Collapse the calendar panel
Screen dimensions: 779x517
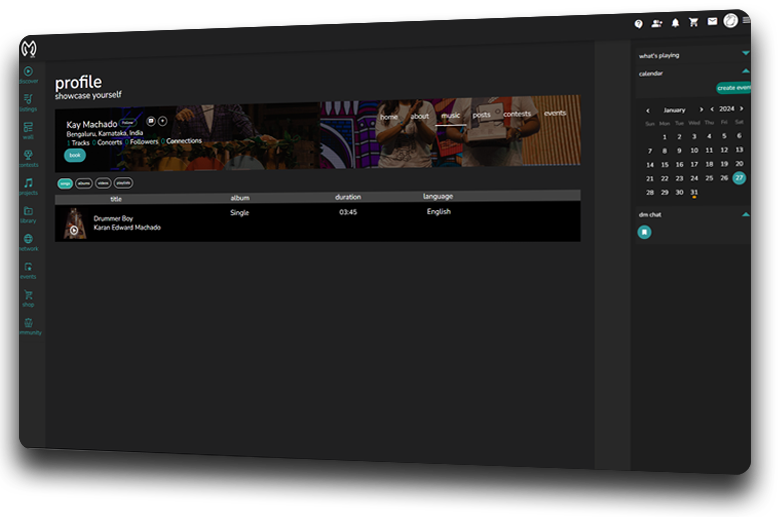coord(745,71)
